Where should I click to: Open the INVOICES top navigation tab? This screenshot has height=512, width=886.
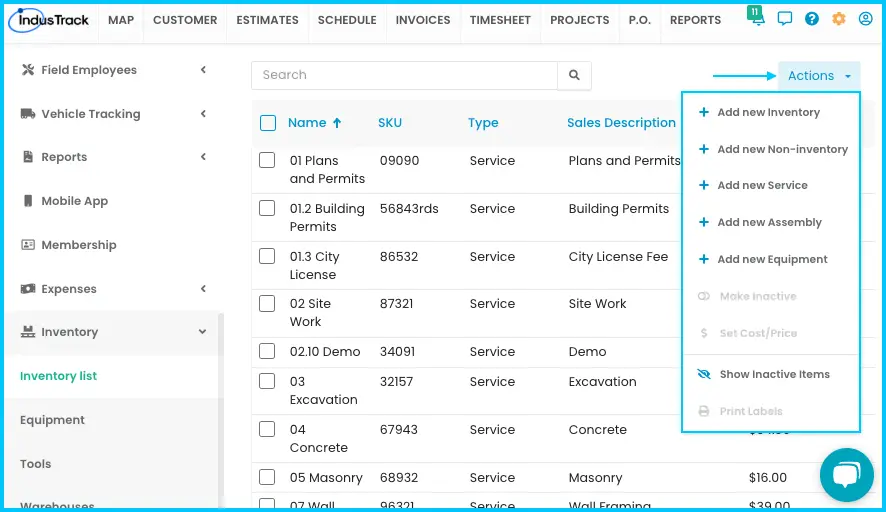tap(423, 20)
